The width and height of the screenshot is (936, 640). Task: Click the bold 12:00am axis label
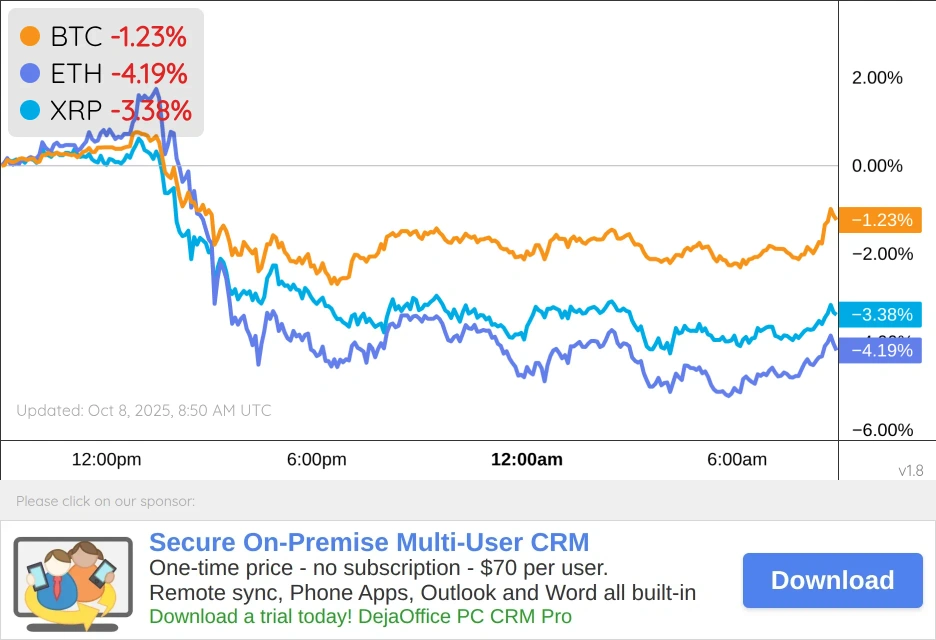pyautogui.click(x=526, y=460)
